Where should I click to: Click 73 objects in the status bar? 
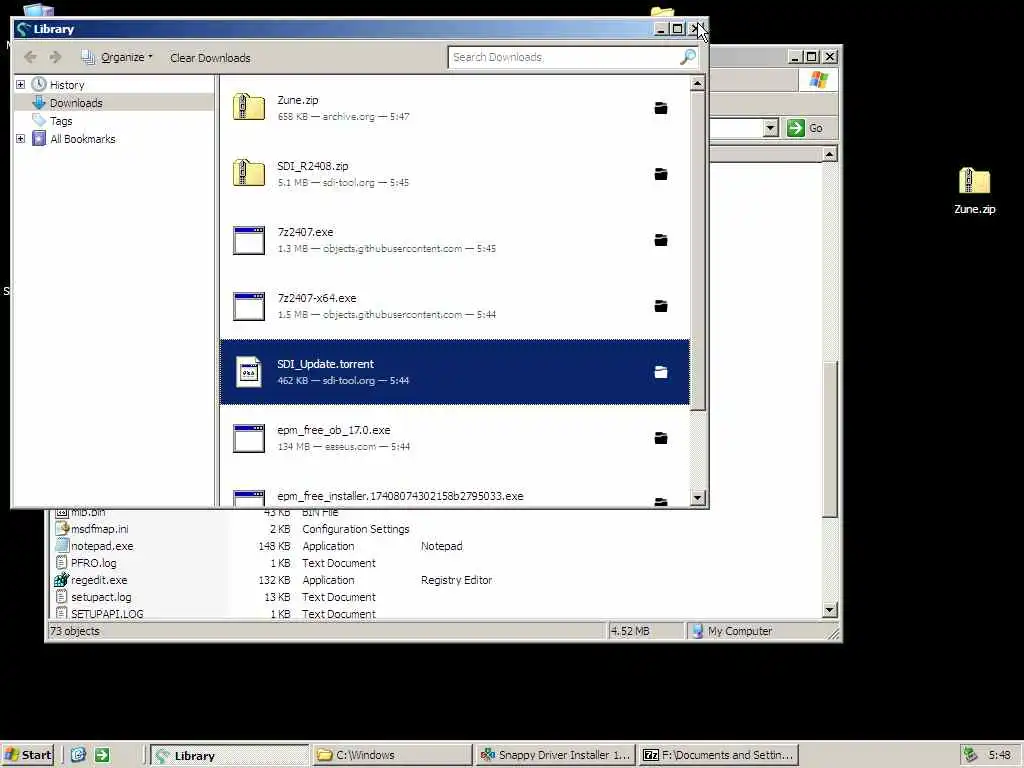[x=75, y=631]
